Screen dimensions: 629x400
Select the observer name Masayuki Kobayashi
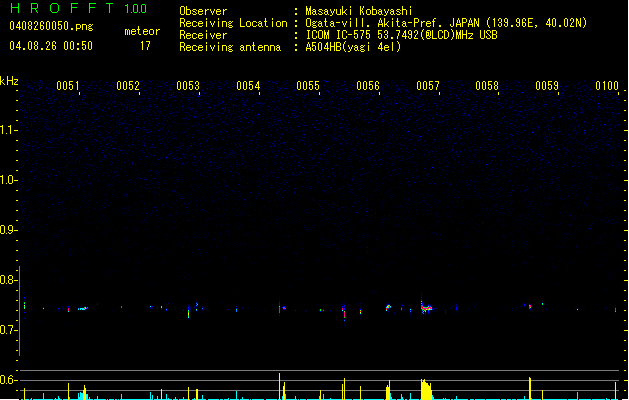point(359,11)
